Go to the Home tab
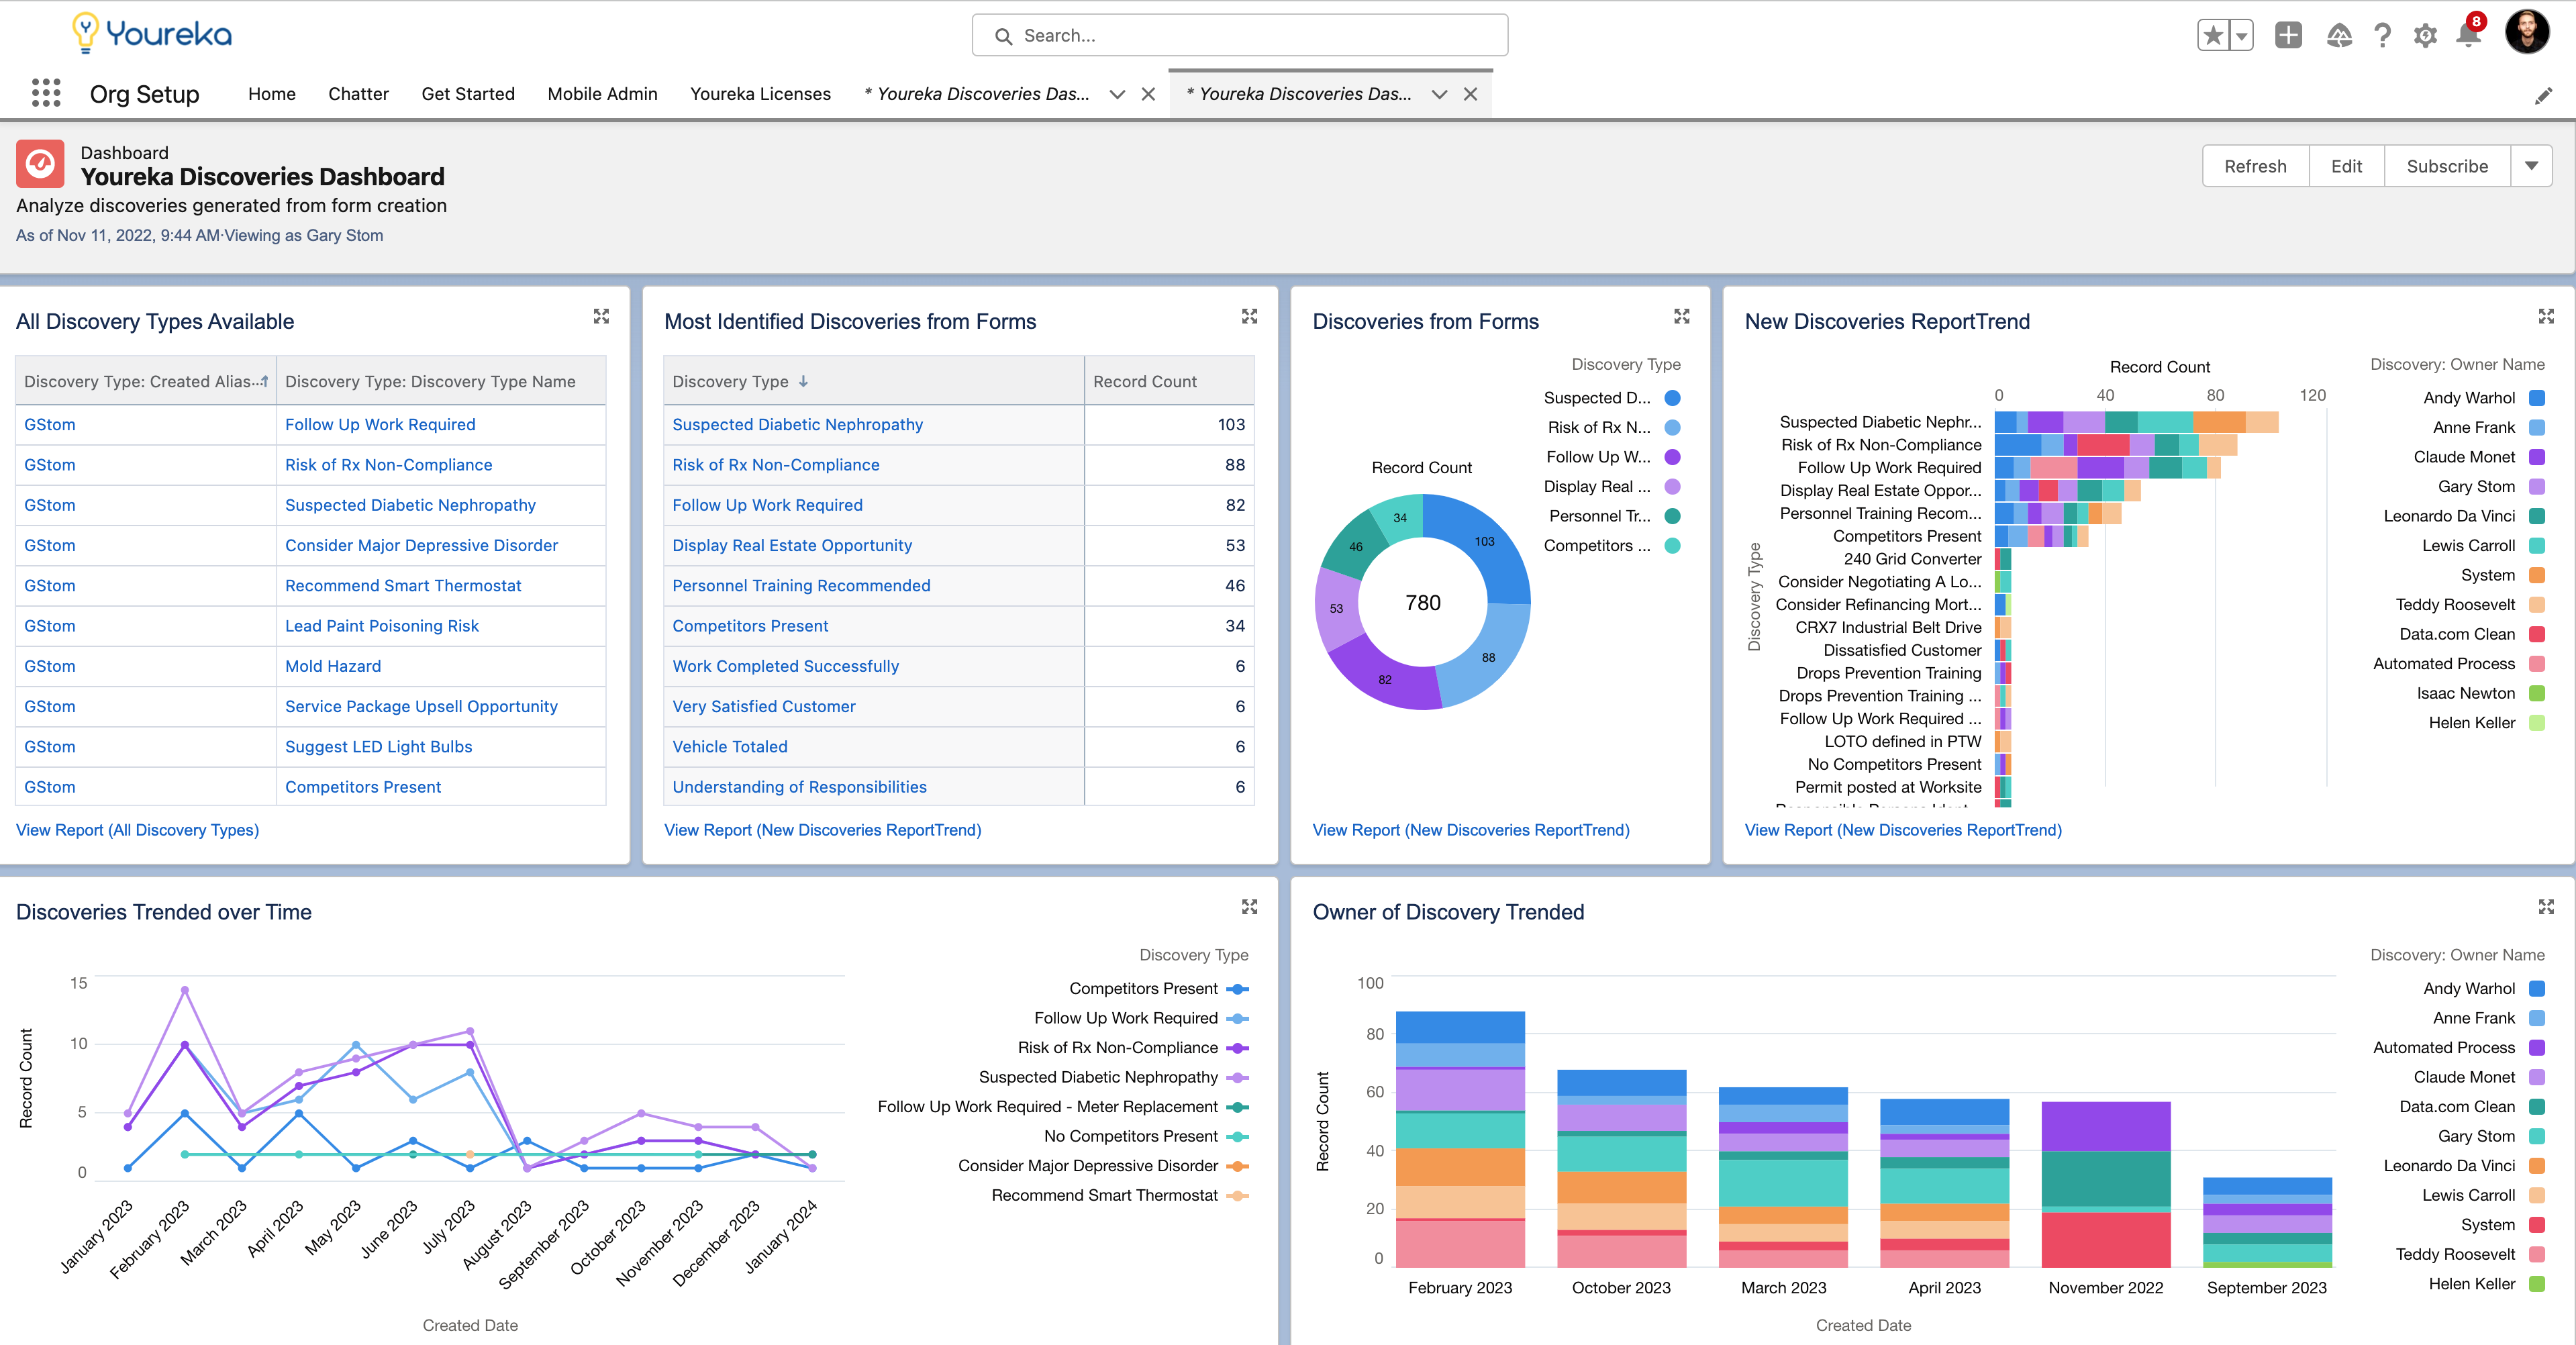2576x1345 pixels. pos(272,94)
